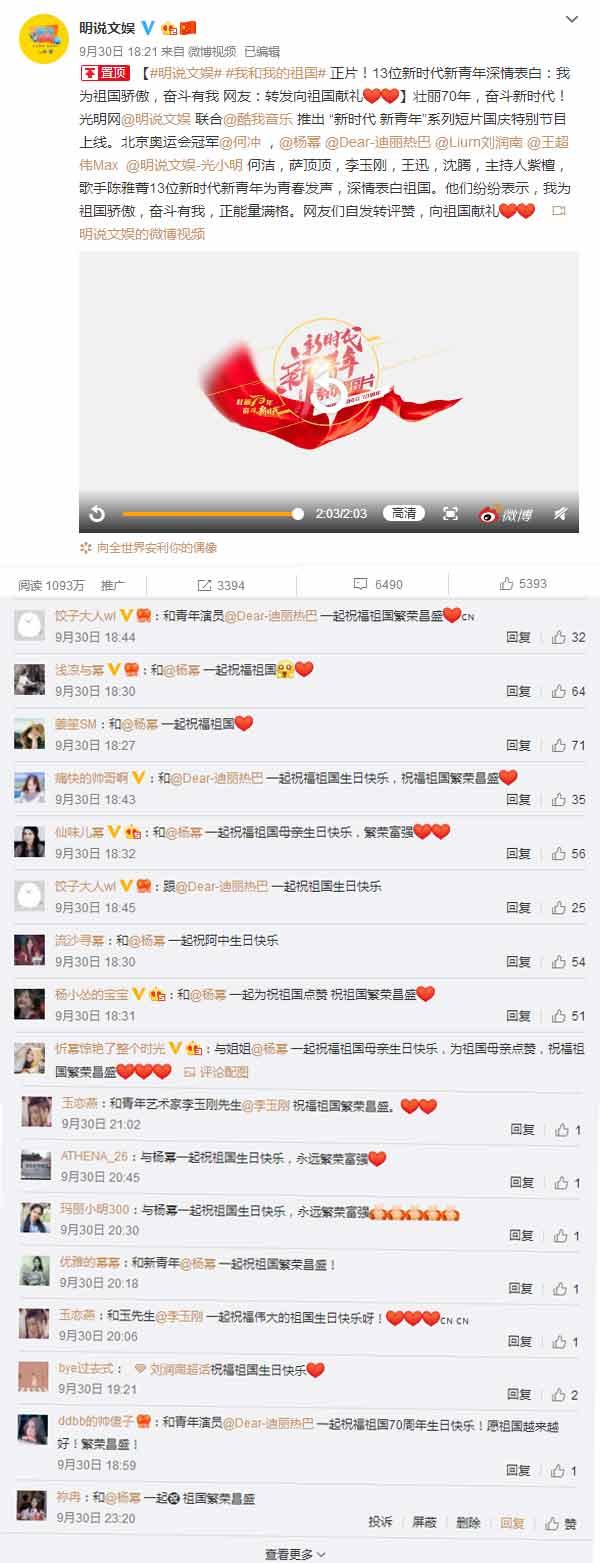Reply to the 浅凉与幂 comment

pyautogui.click(x=518, y=691)
